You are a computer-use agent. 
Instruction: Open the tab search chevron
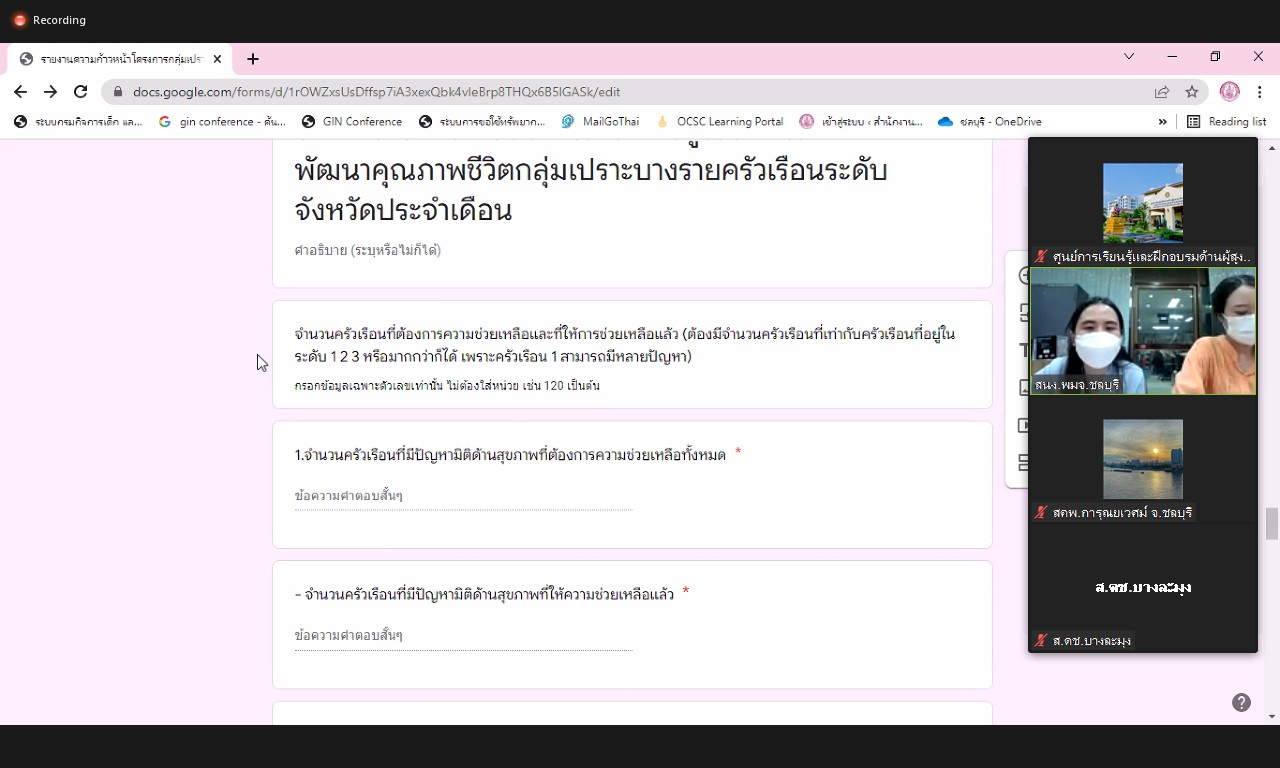[1129, 57]
